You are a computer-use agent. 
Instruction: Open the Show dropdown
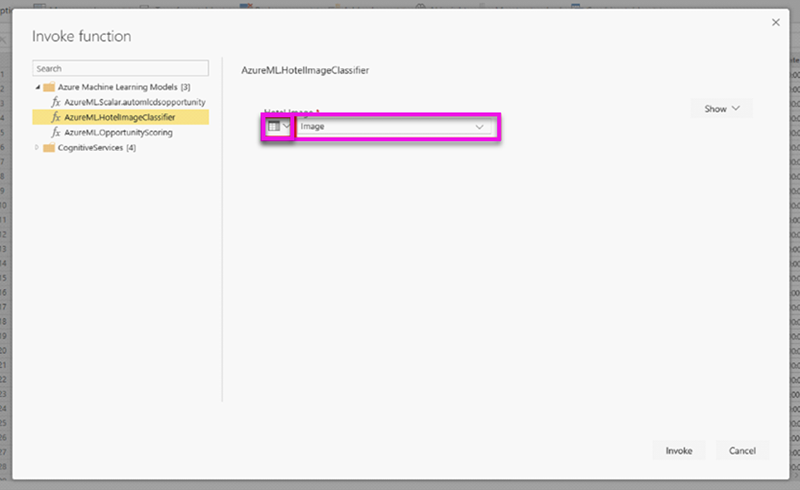pyautogui.click(x=721, y=108)
